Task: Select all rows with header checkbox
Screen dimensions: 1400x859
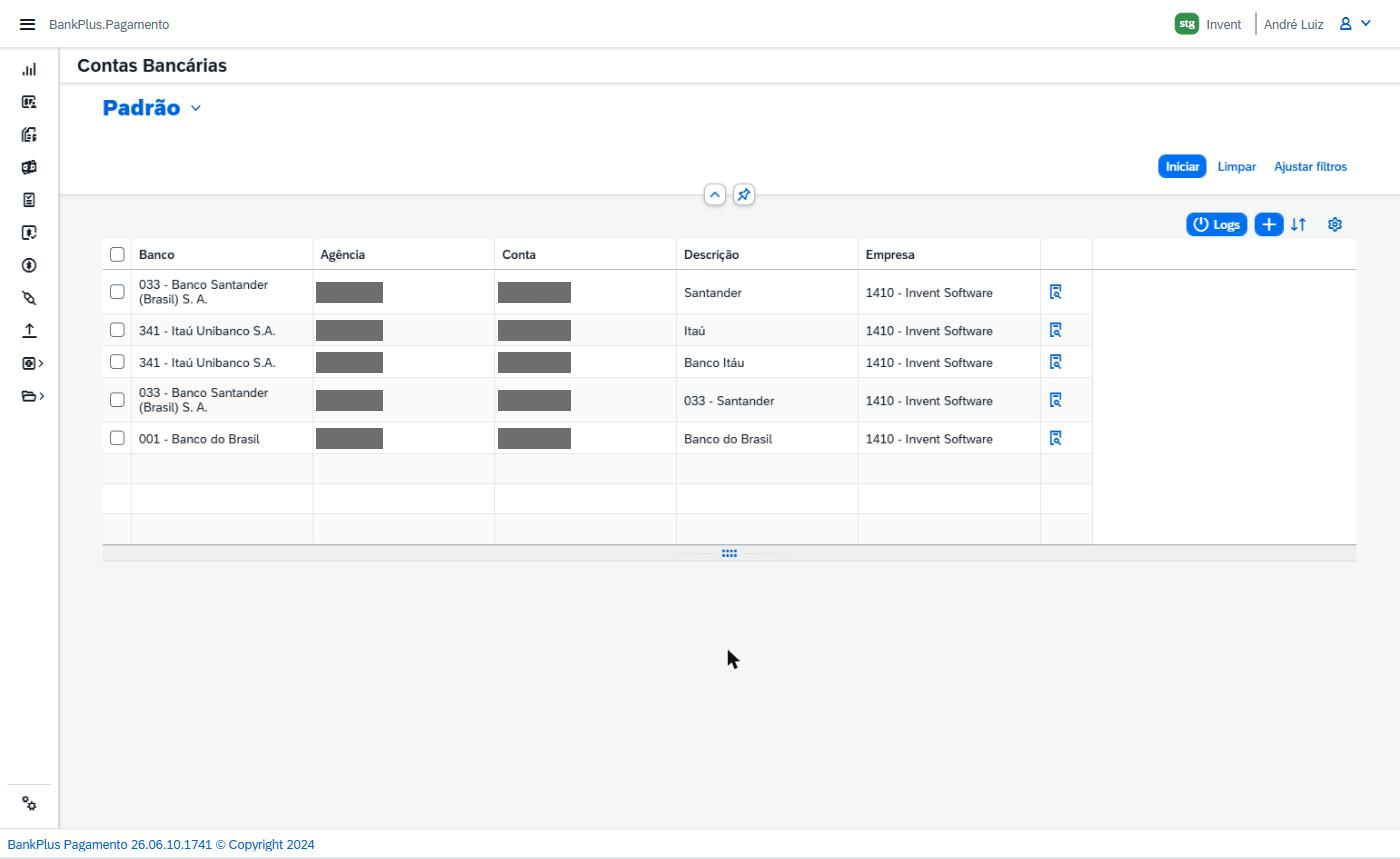Action: coord(117,254)
